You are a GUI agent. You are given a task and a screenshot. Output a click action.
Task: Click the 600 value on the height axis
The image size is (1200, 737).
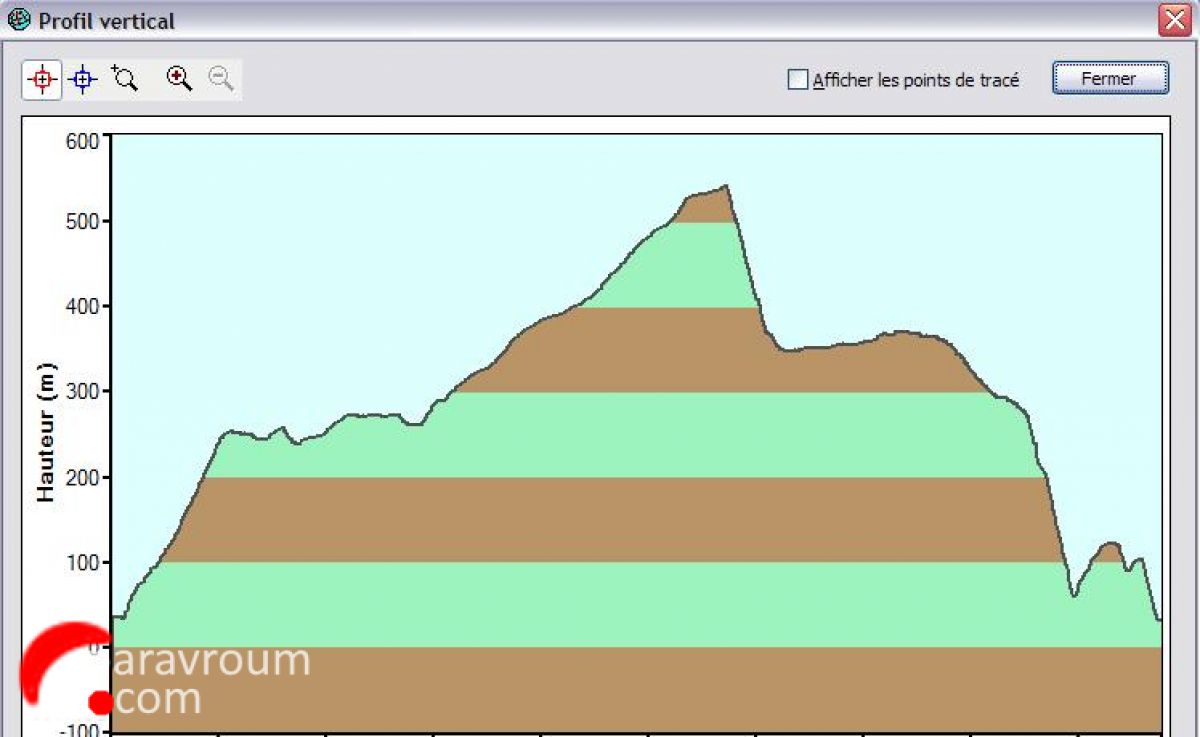[83, 141]
